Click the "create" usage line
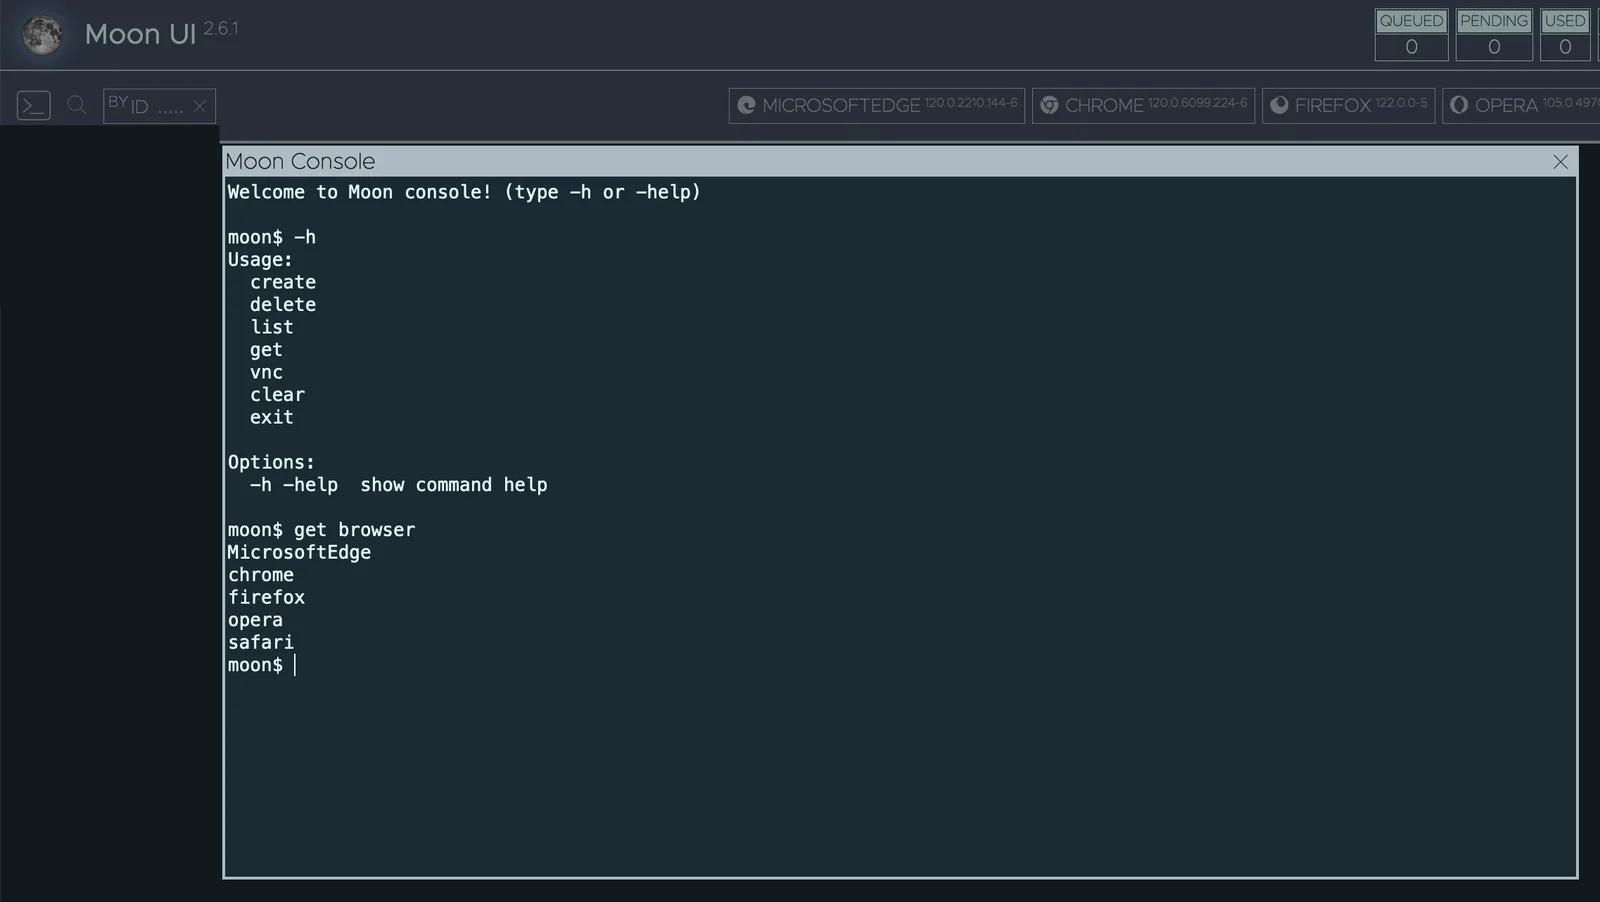Image resolution: width=1600 pixels, height=902 pixels. tap(283, 282)
